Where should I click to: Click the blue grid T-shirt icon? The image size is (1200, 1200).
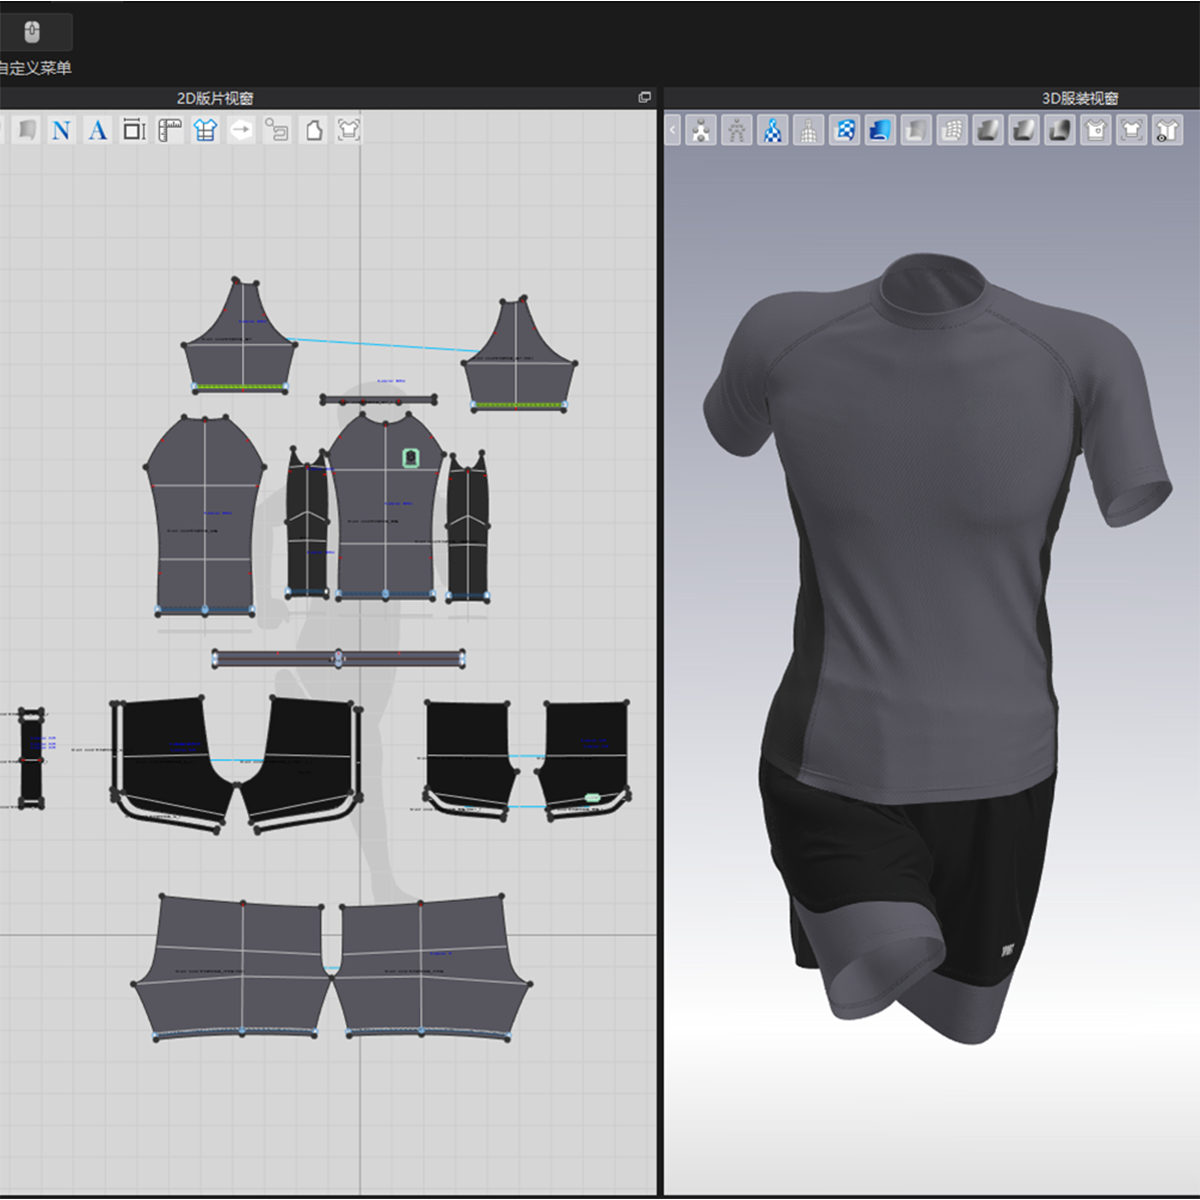tap(205, 130)
